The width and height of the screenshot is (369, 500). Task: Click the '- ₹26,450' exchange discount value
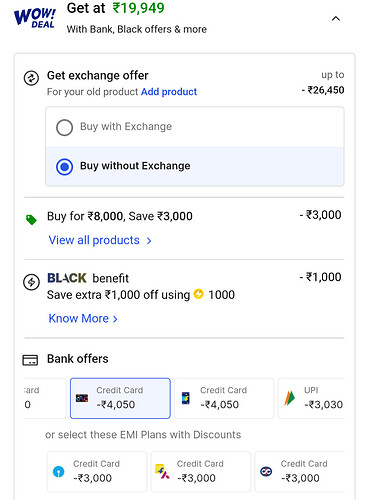(x=323, y=90)
